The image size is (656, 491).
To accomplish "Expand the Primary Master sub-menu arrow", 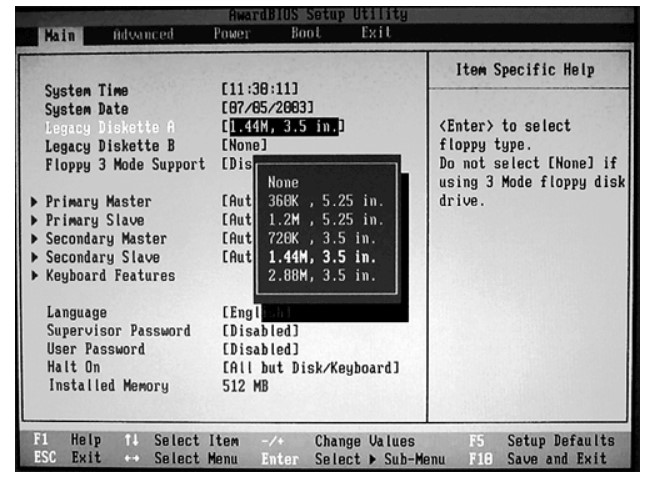I will pos(35,202).
